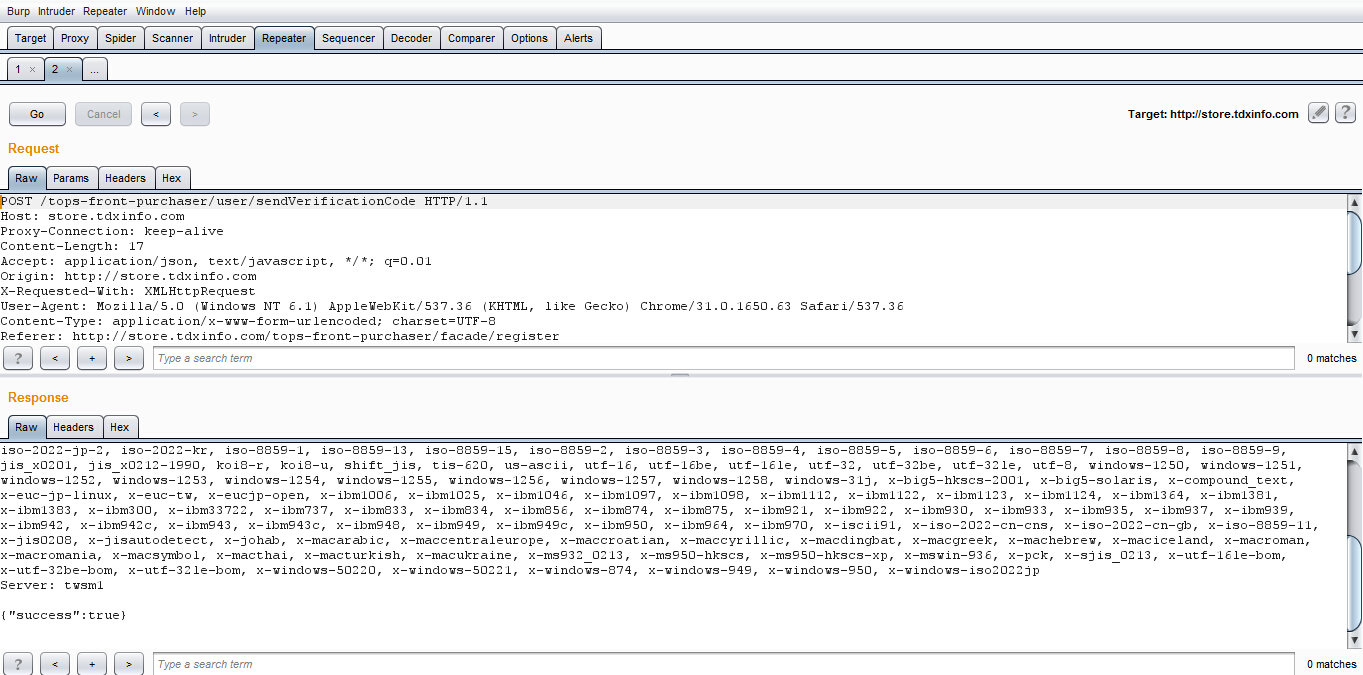The image size is (1363, 675).
Task: Close repeater tab 2
Action: 69,70
